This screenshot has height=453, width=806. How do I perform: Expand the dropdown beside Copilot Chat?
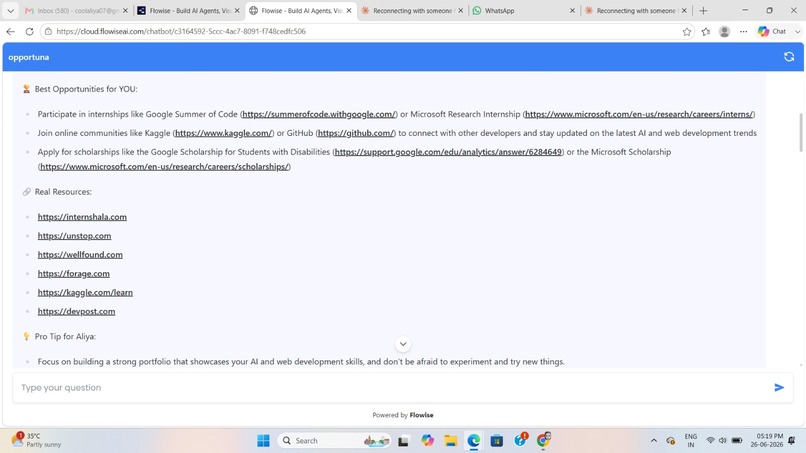(797, 31)
